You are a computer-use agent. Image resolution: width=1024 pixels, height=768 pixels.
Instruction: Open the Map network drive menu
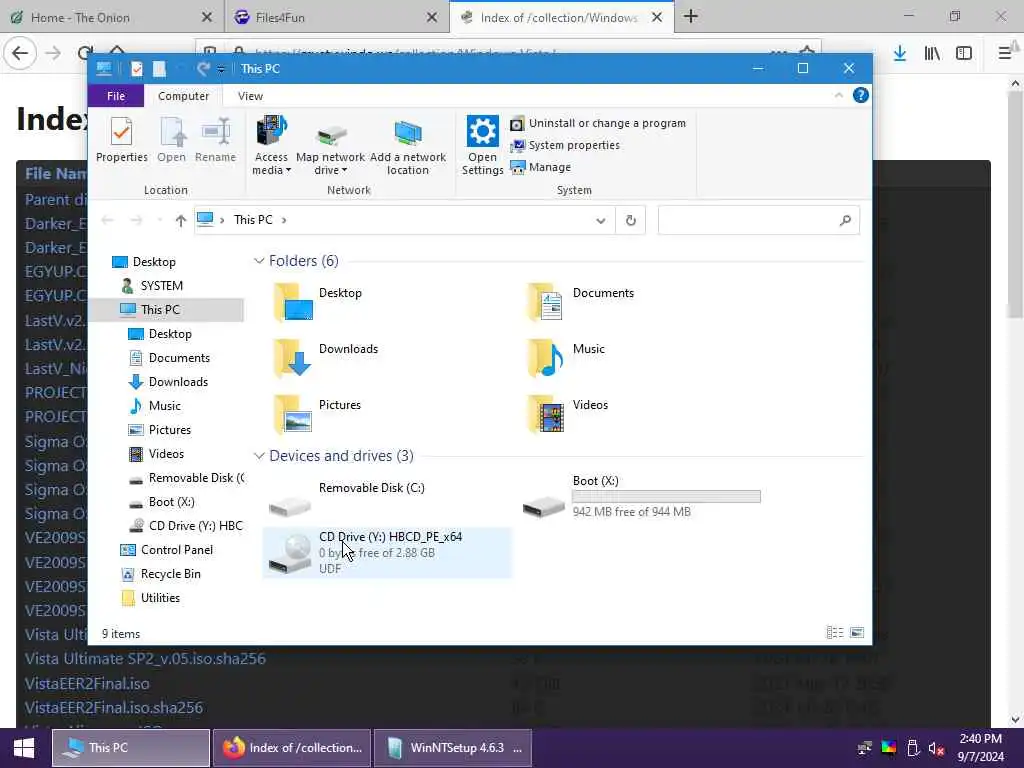click(330, 145)
